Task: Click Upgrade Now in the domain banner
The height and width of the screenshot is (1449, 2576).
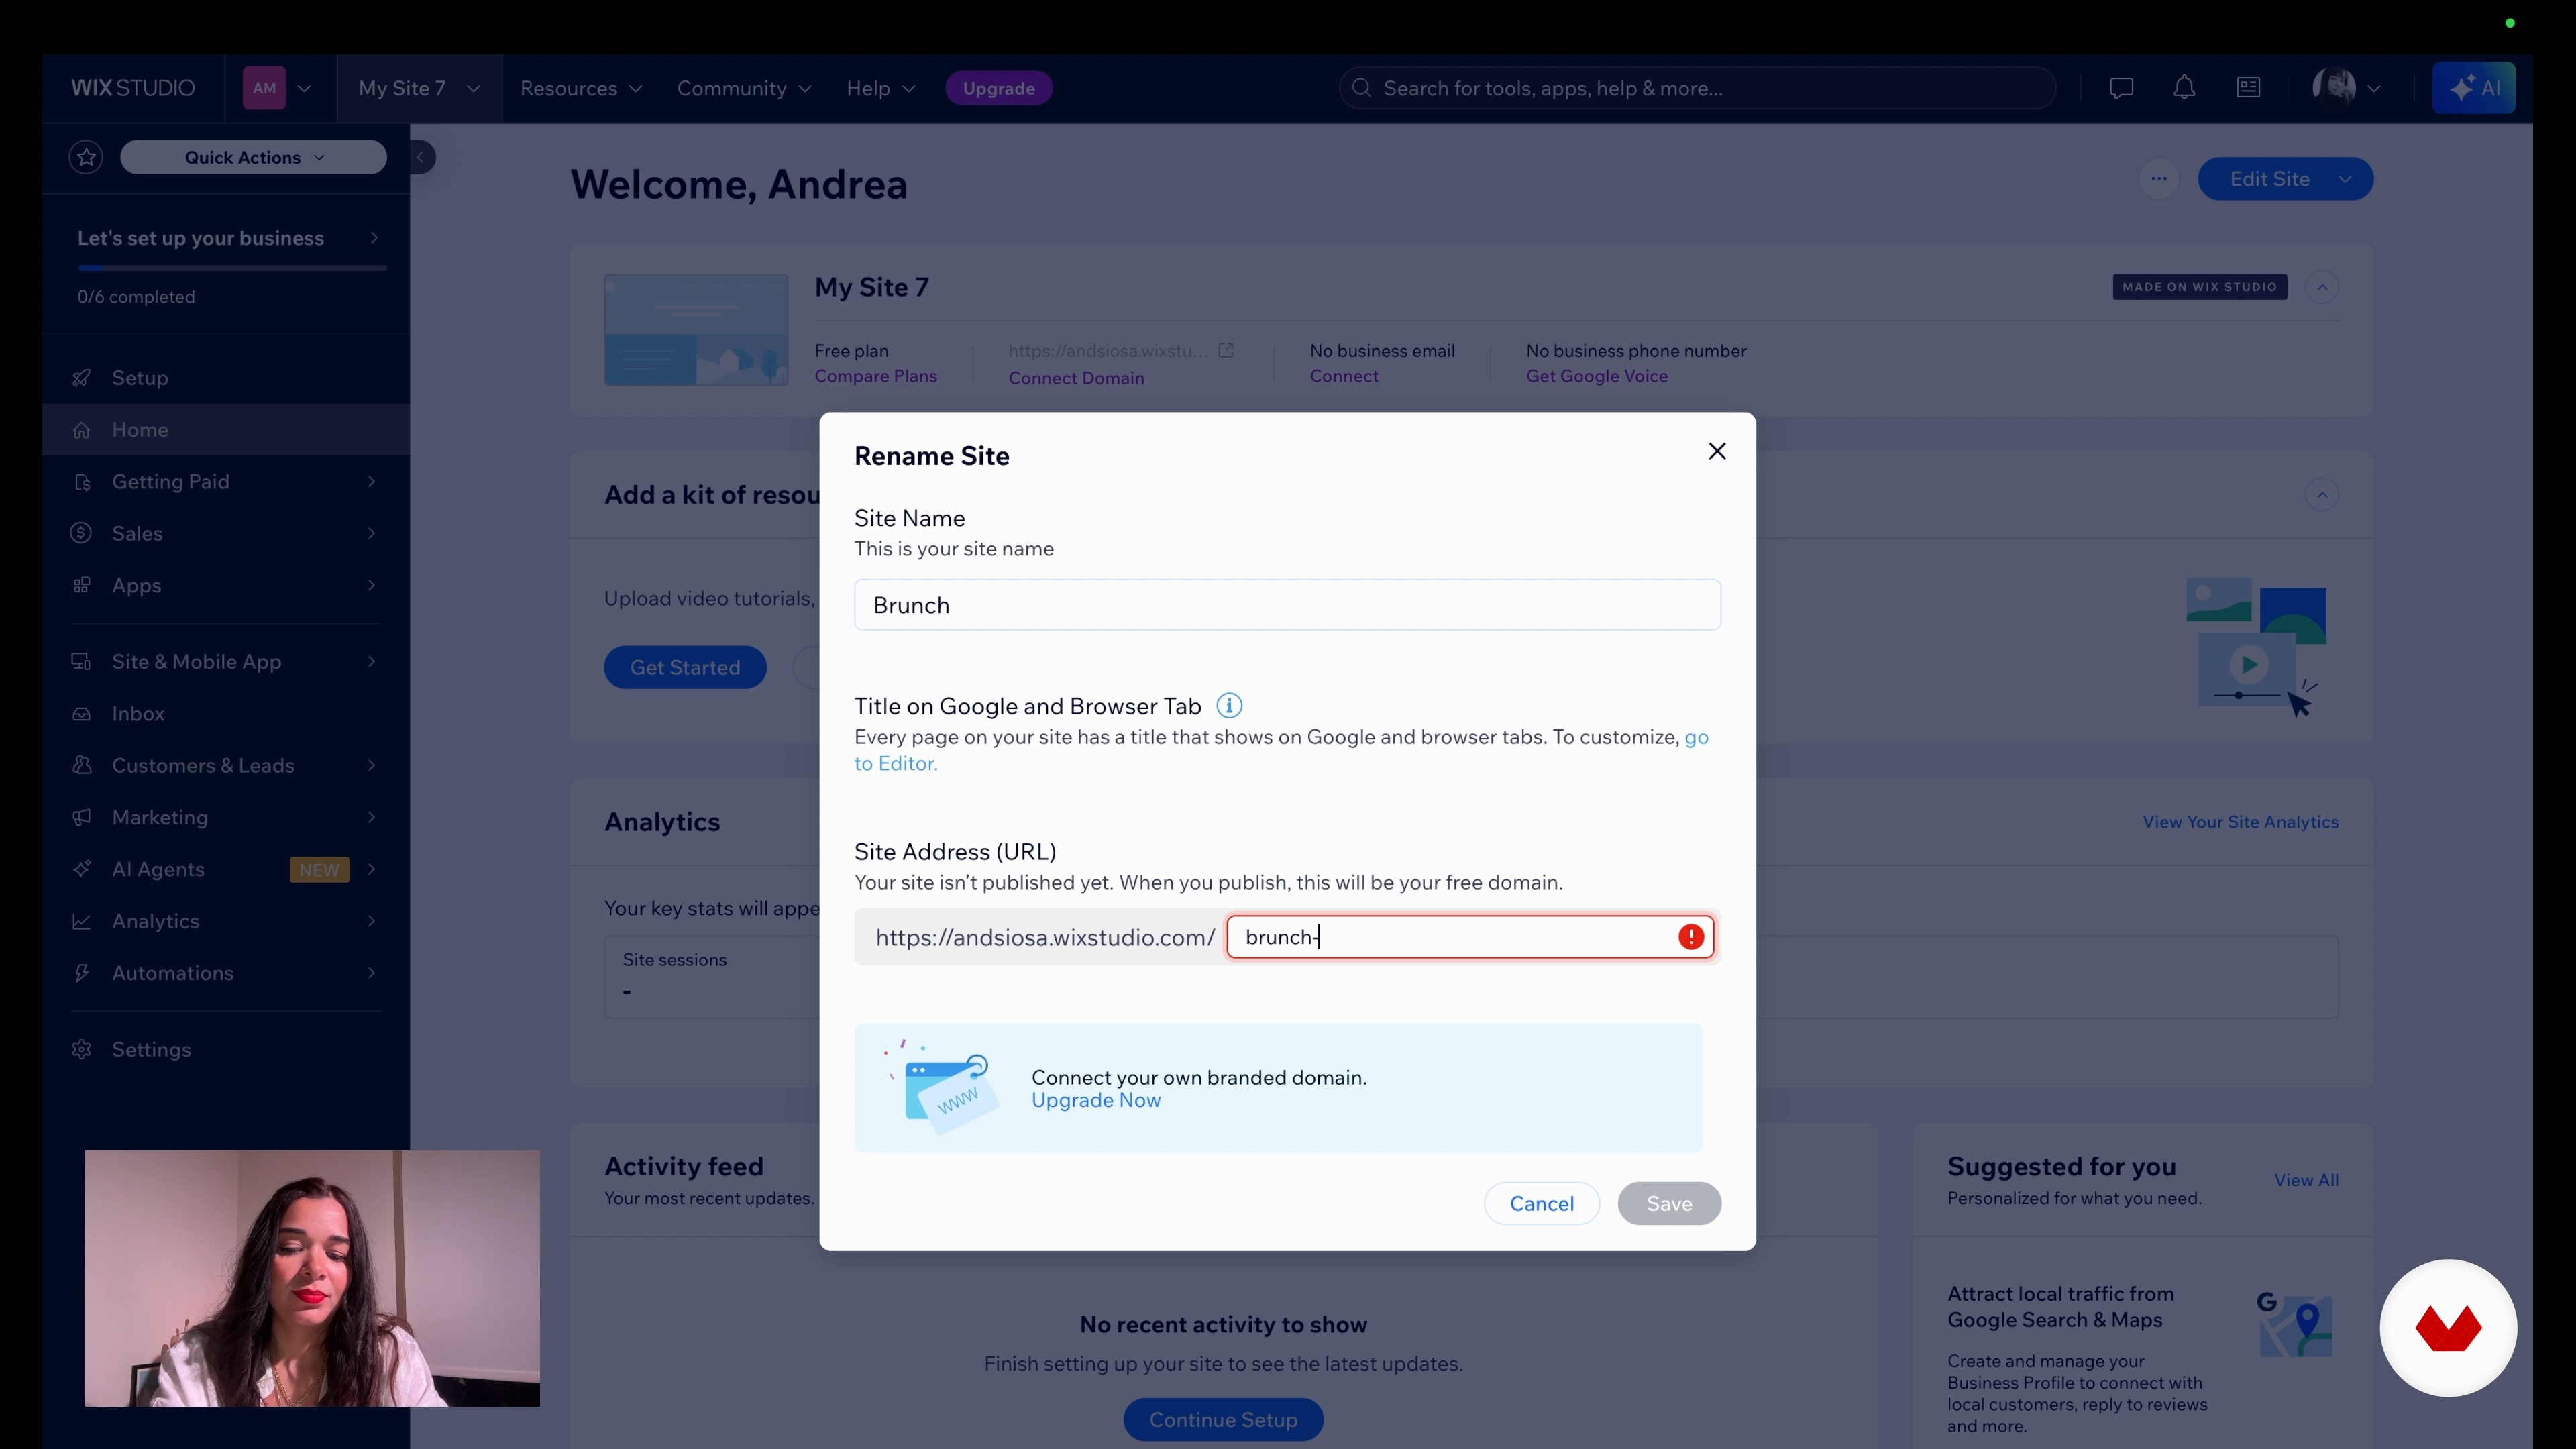Action: point(1096,1101)
